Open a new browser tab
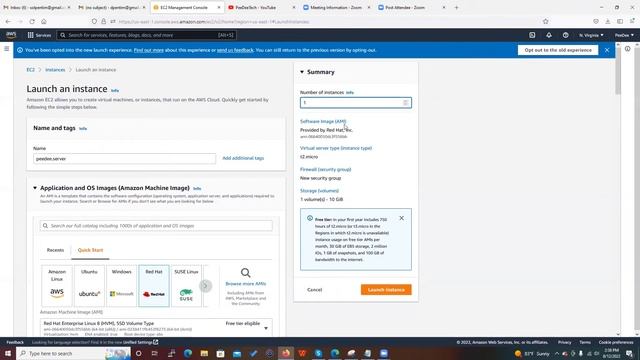Screen dimensions: 640x360 [x=456, y=7]
